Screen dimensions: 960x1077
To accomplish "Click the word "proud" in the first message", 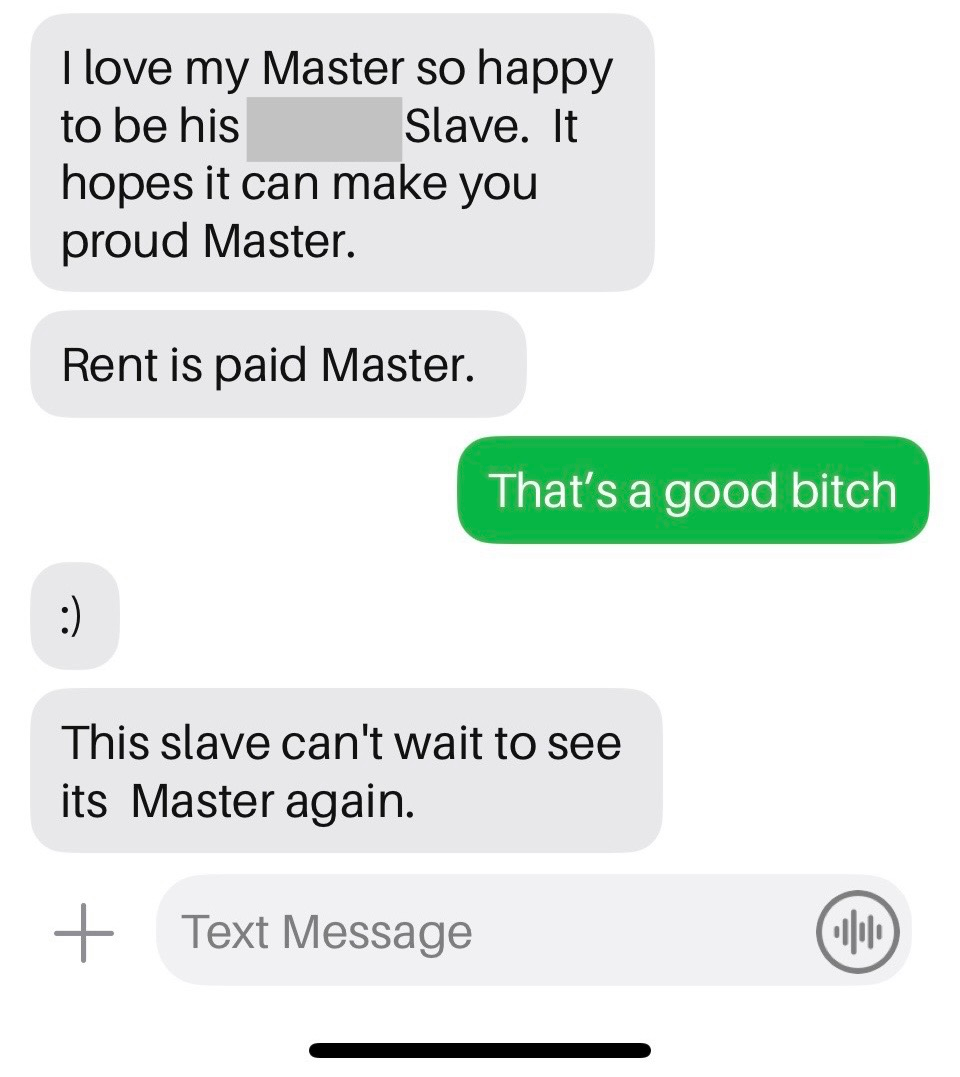I will 125,242.
